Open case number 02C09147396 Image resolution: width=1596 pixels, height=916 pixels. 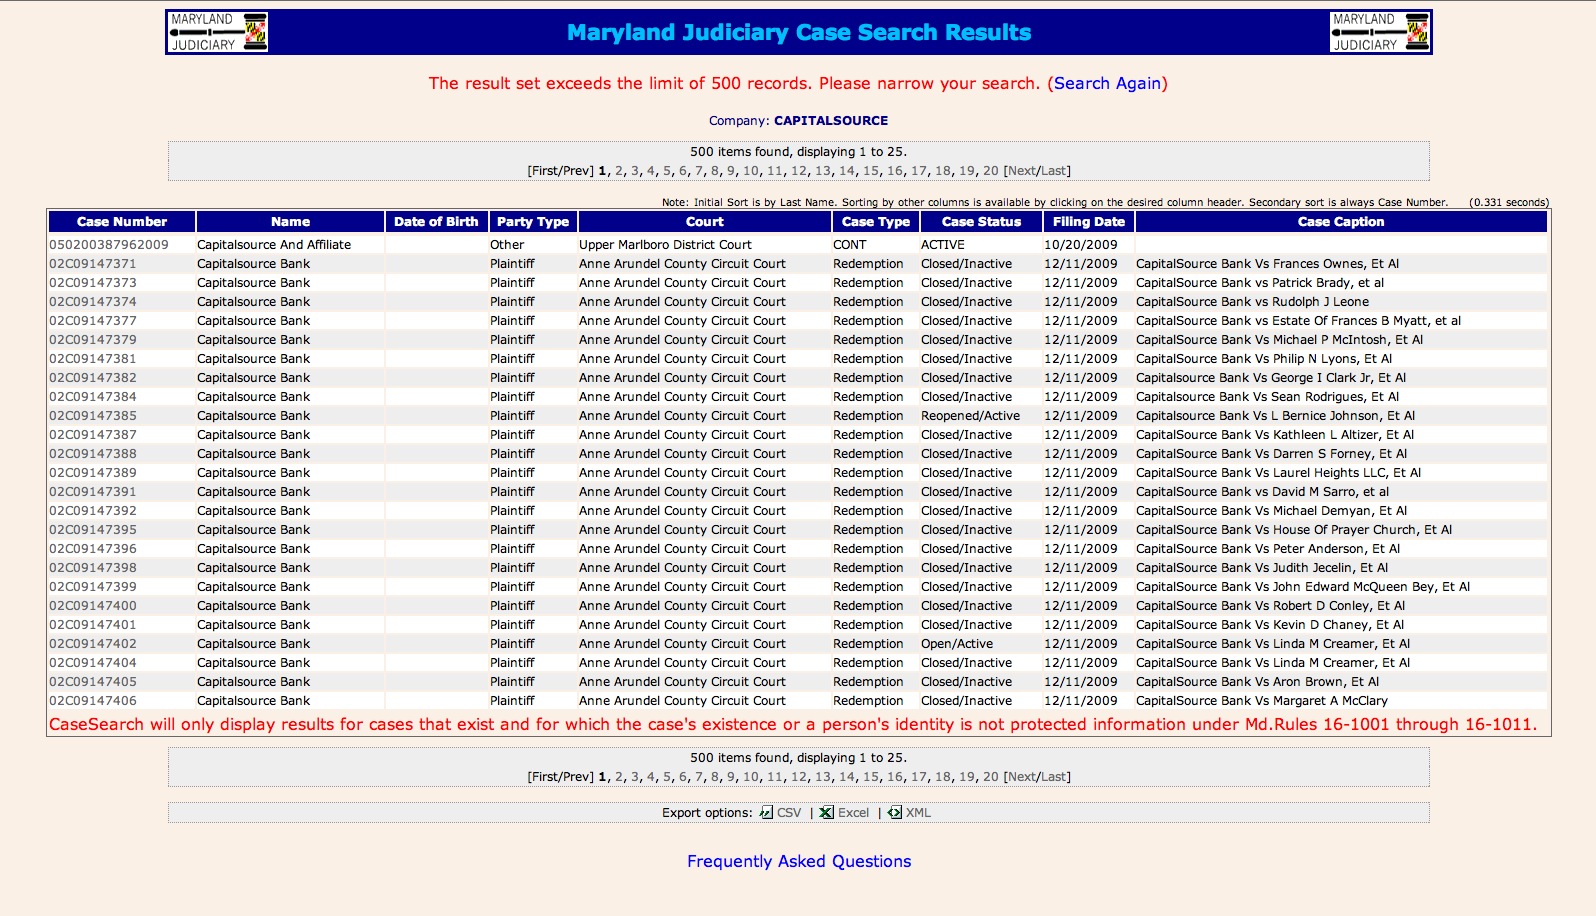click(93, 549)
